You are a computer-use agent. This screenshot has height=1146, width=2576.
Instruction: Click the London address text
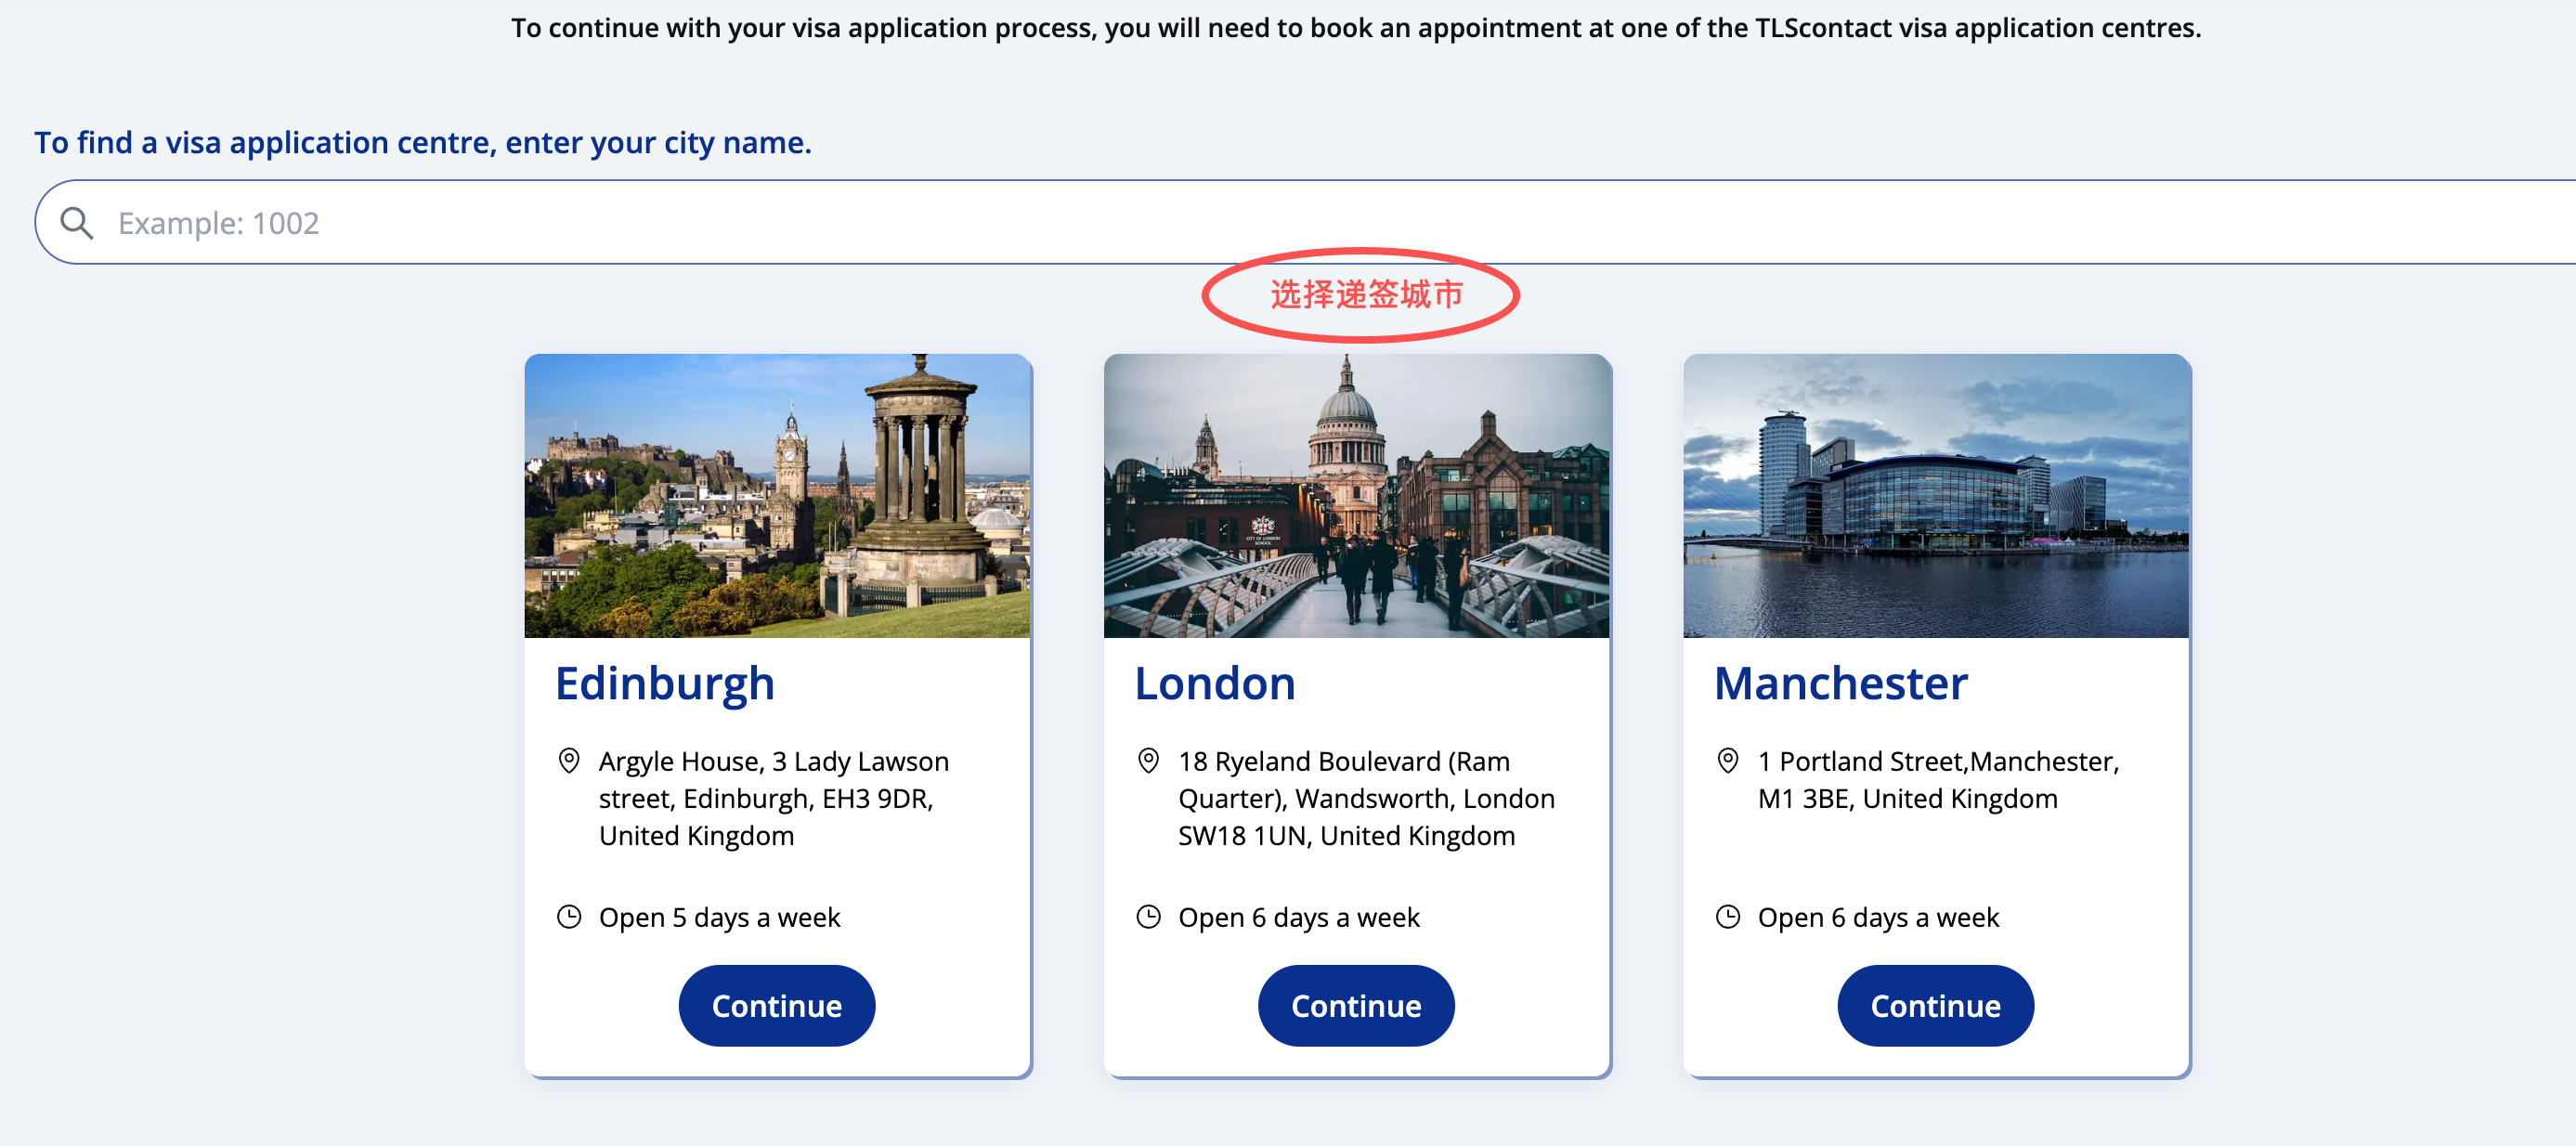coord(1365,799)
